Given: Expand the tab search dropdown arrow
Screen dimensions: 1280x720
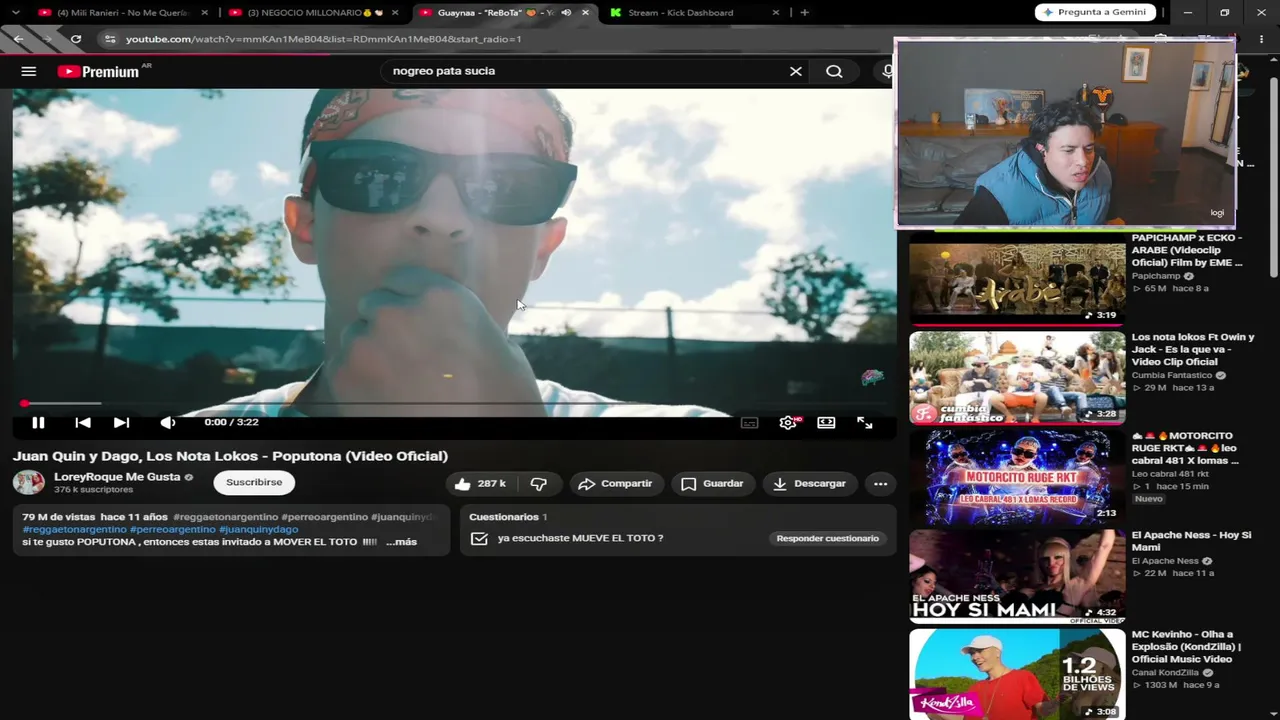Looking at the screenshot, I should pyautogui.click(x=15, y=13).
